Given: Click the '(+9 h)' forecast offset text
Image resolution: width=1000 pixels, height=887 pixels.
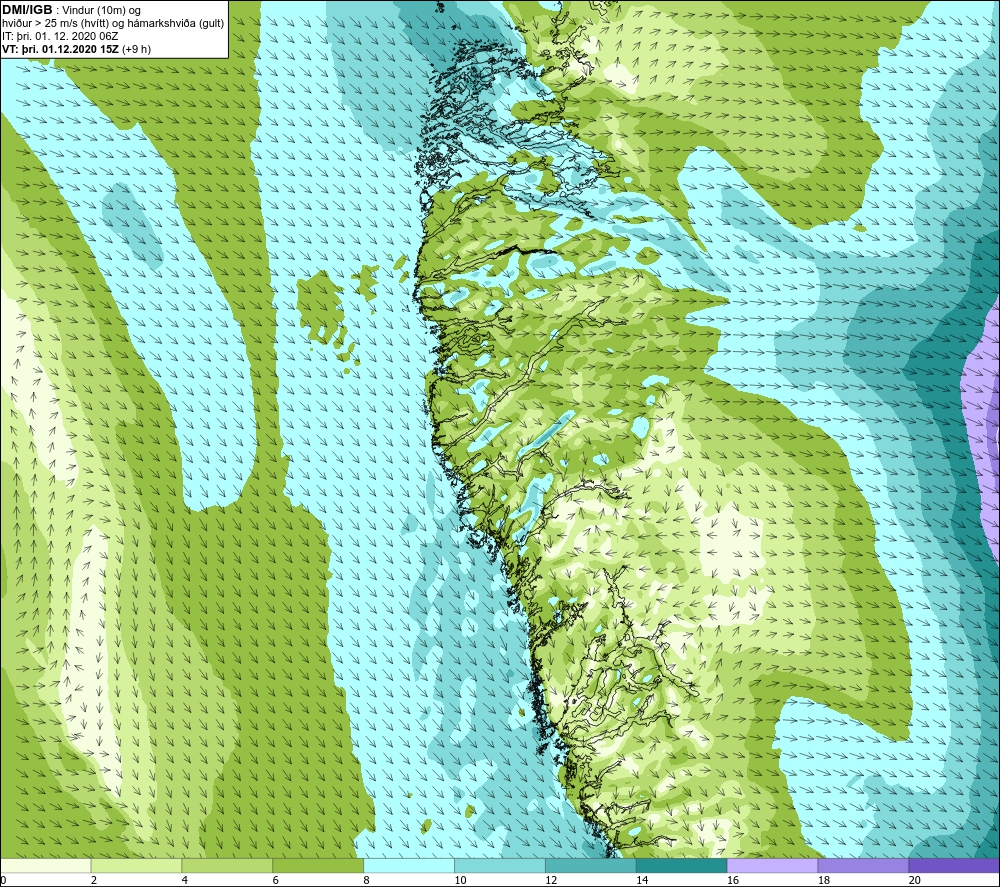Looking at the screenshot, I should pos(136,49).
